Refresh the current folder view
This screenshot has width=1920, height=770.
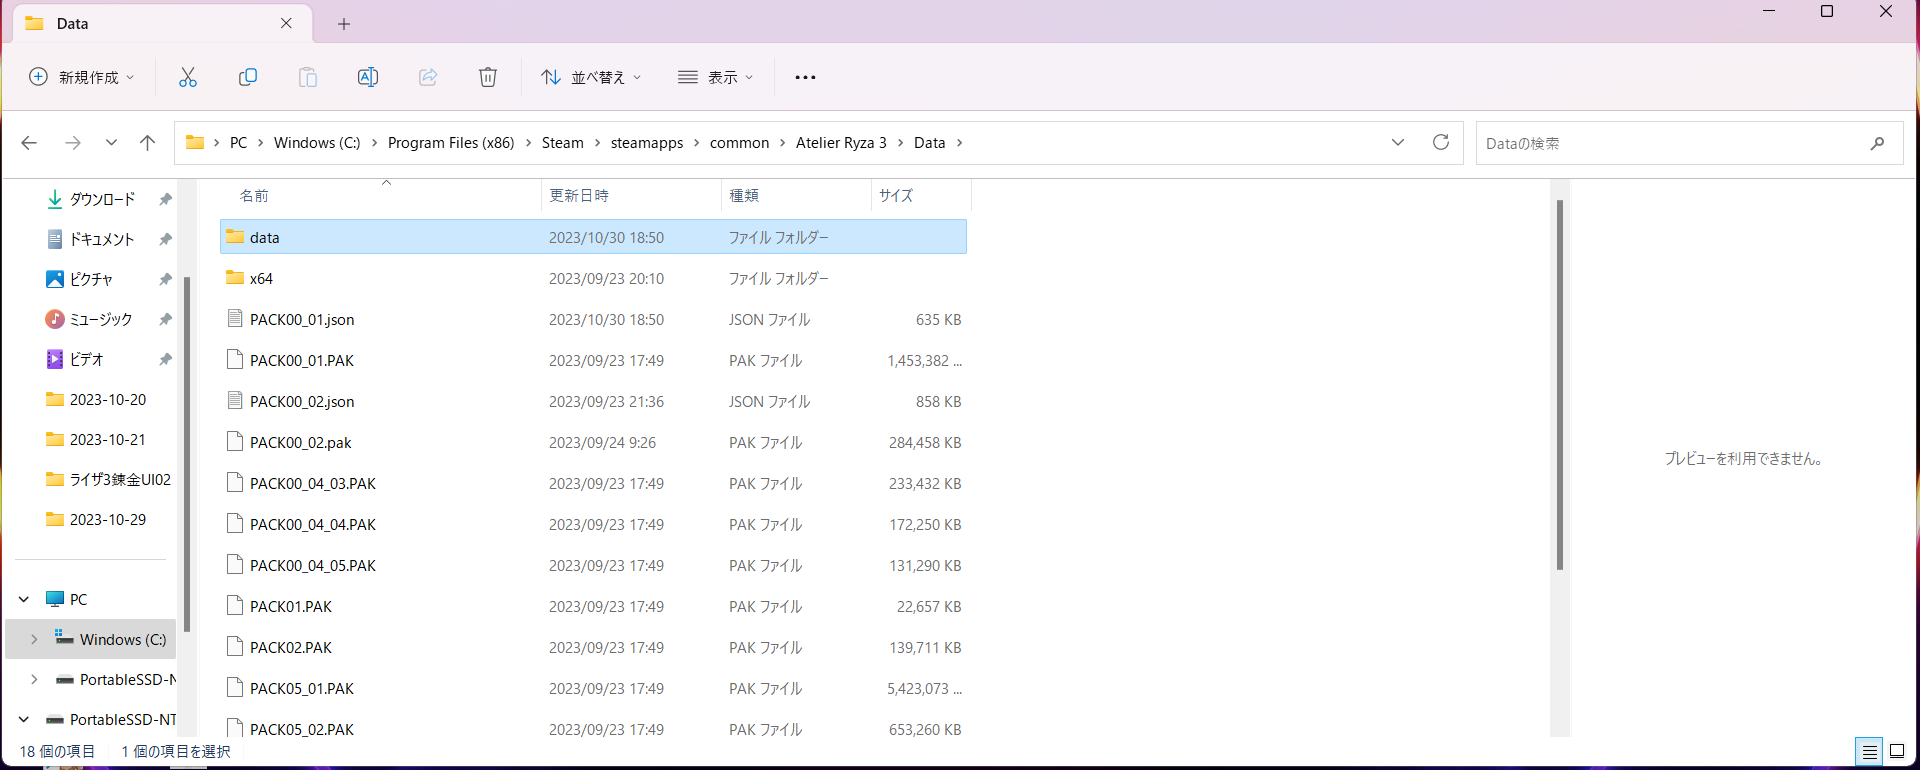(x=1441, y=142)
